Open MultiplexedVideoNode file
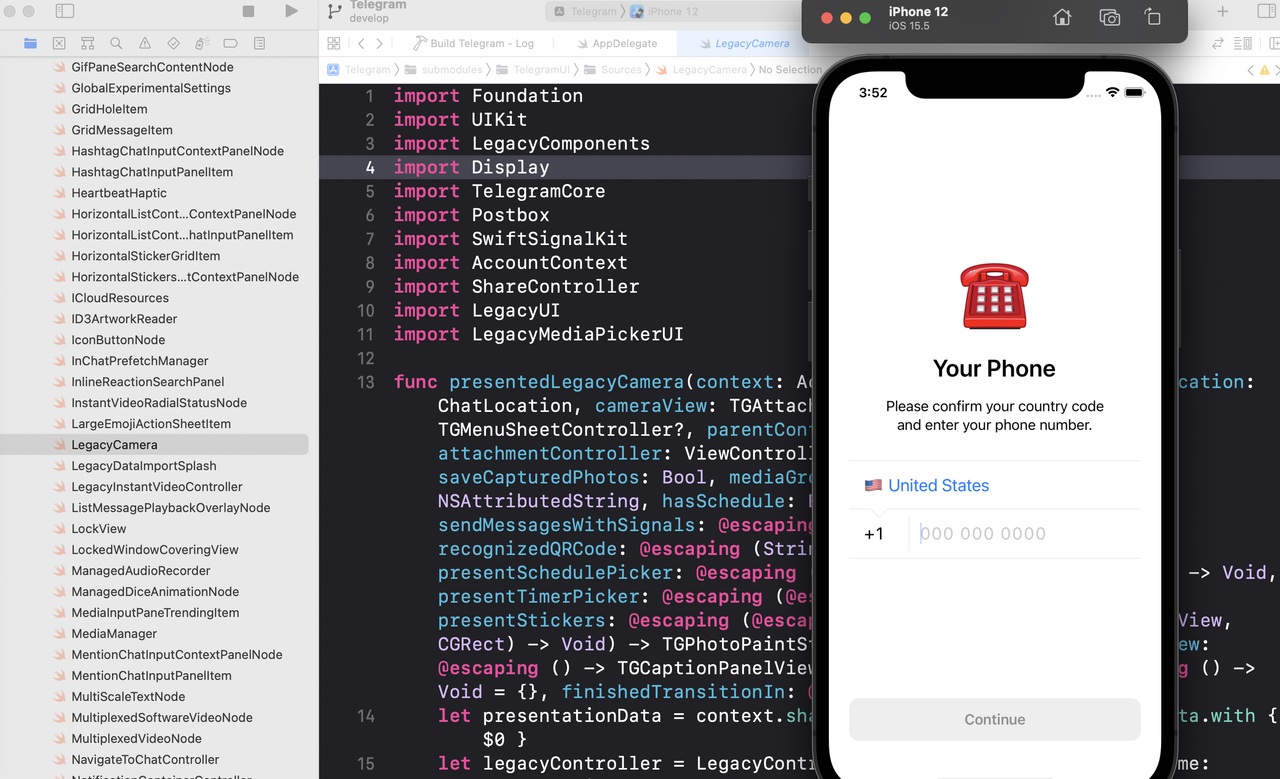The height and width of the screenshot is (779, 1280). [x=136, y=739]
